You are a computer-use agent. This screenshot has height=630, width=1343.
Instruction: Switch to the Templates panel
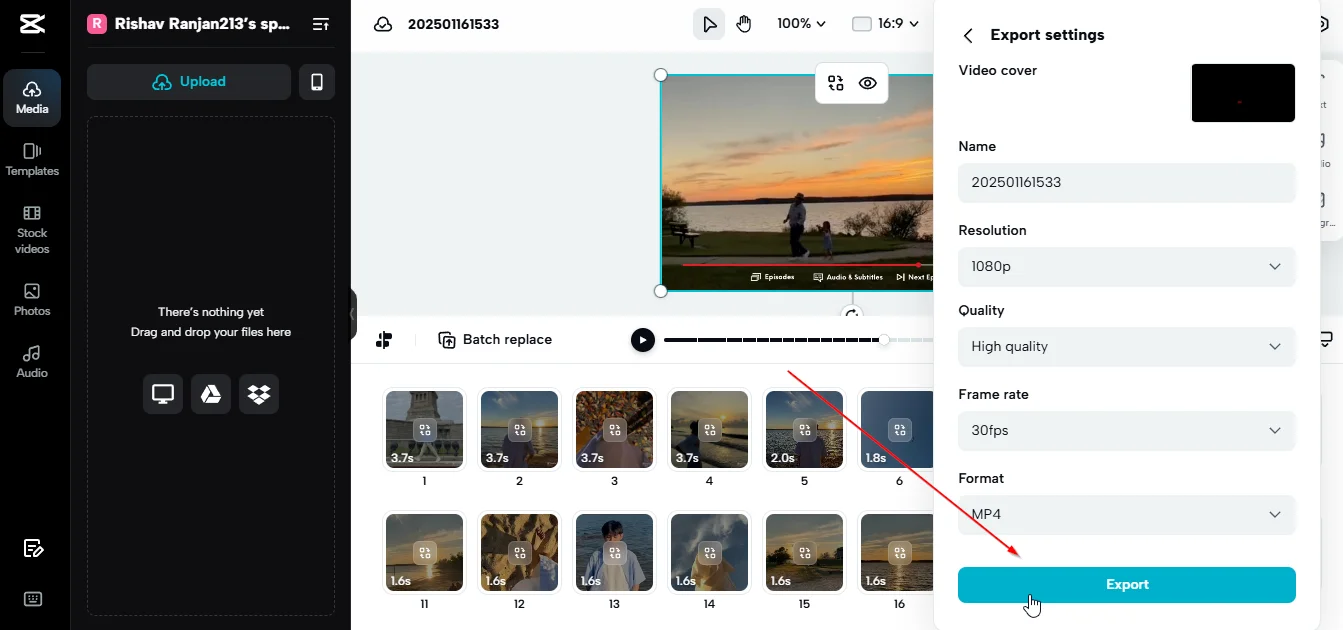(31, 160)
